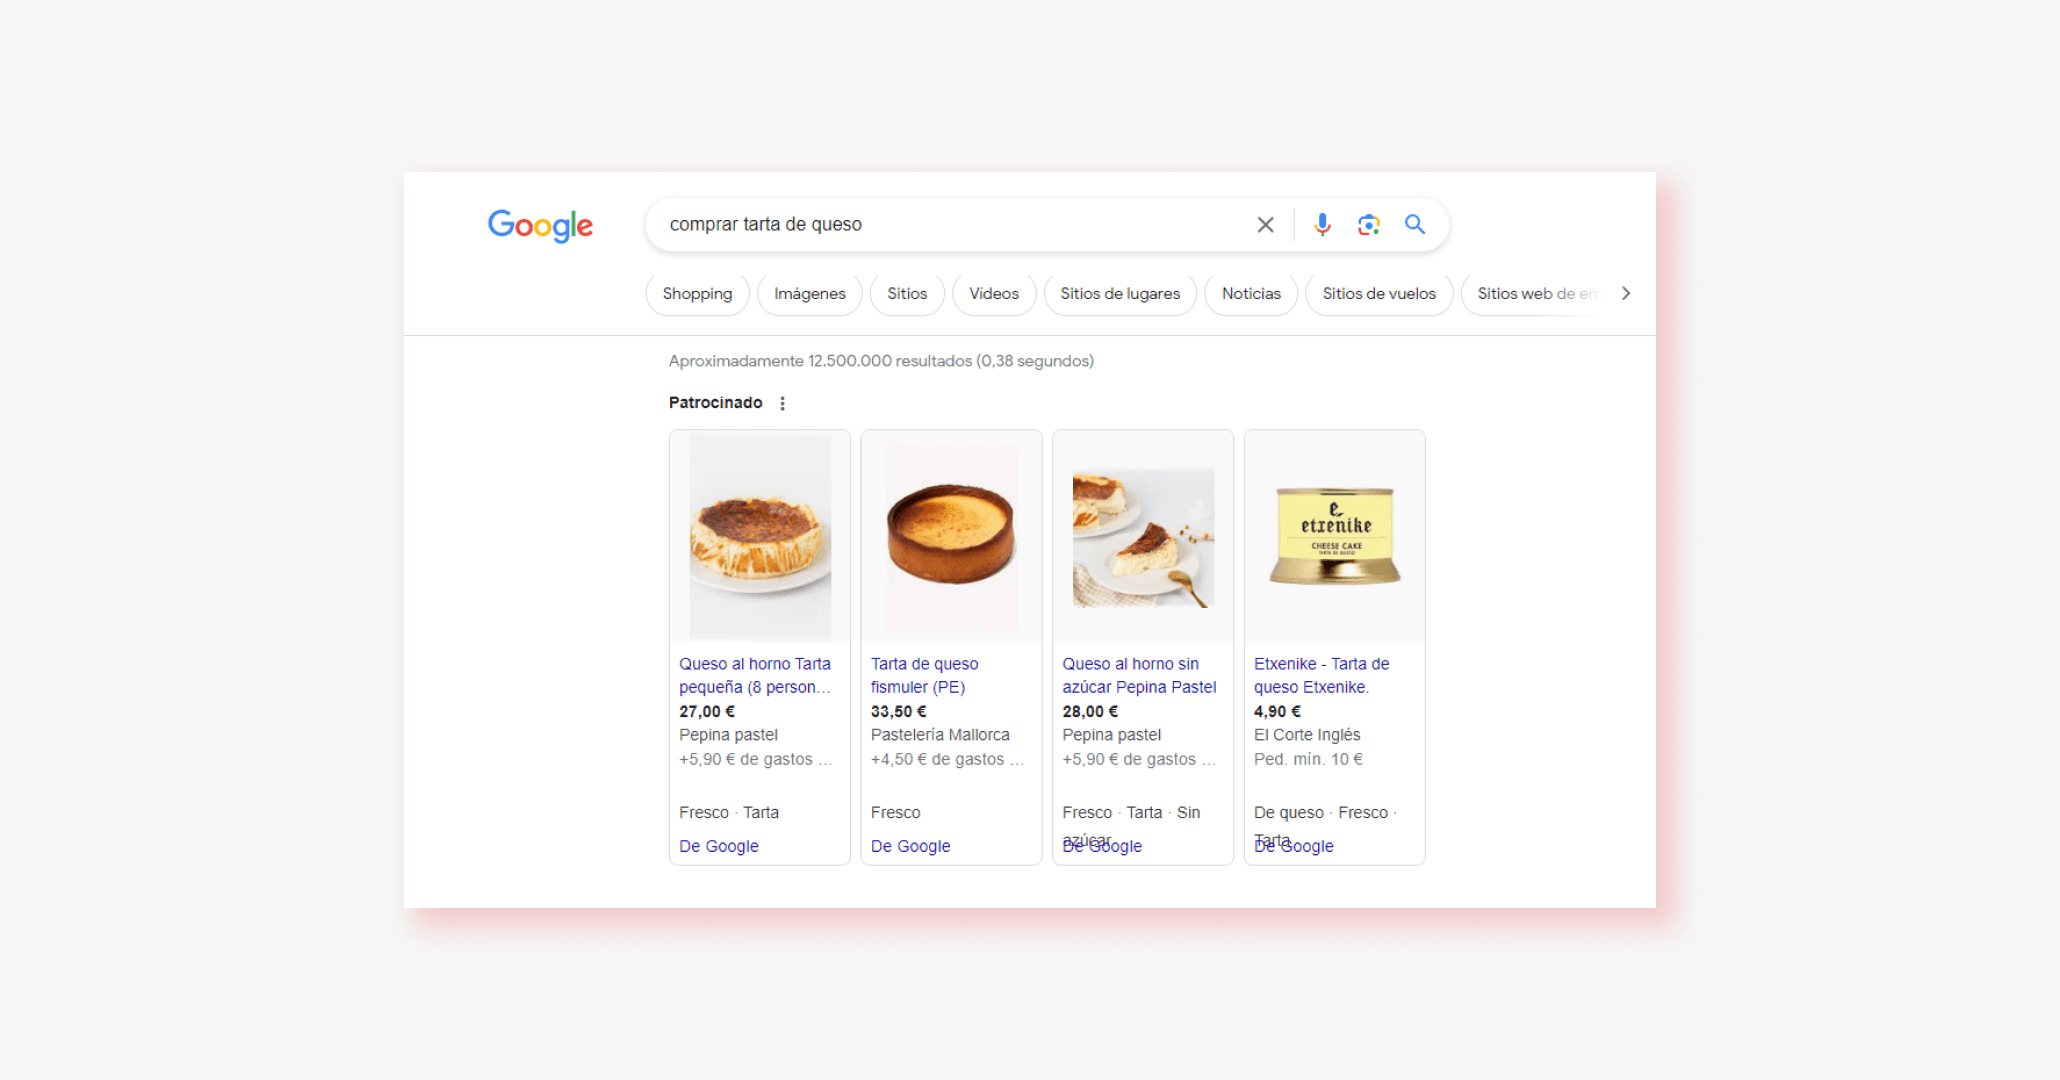Image resolution: width=2060 pixels, height=1080 pixels.
Task: Open Google Lens image search icon
Action: (x=1368, y=225)
